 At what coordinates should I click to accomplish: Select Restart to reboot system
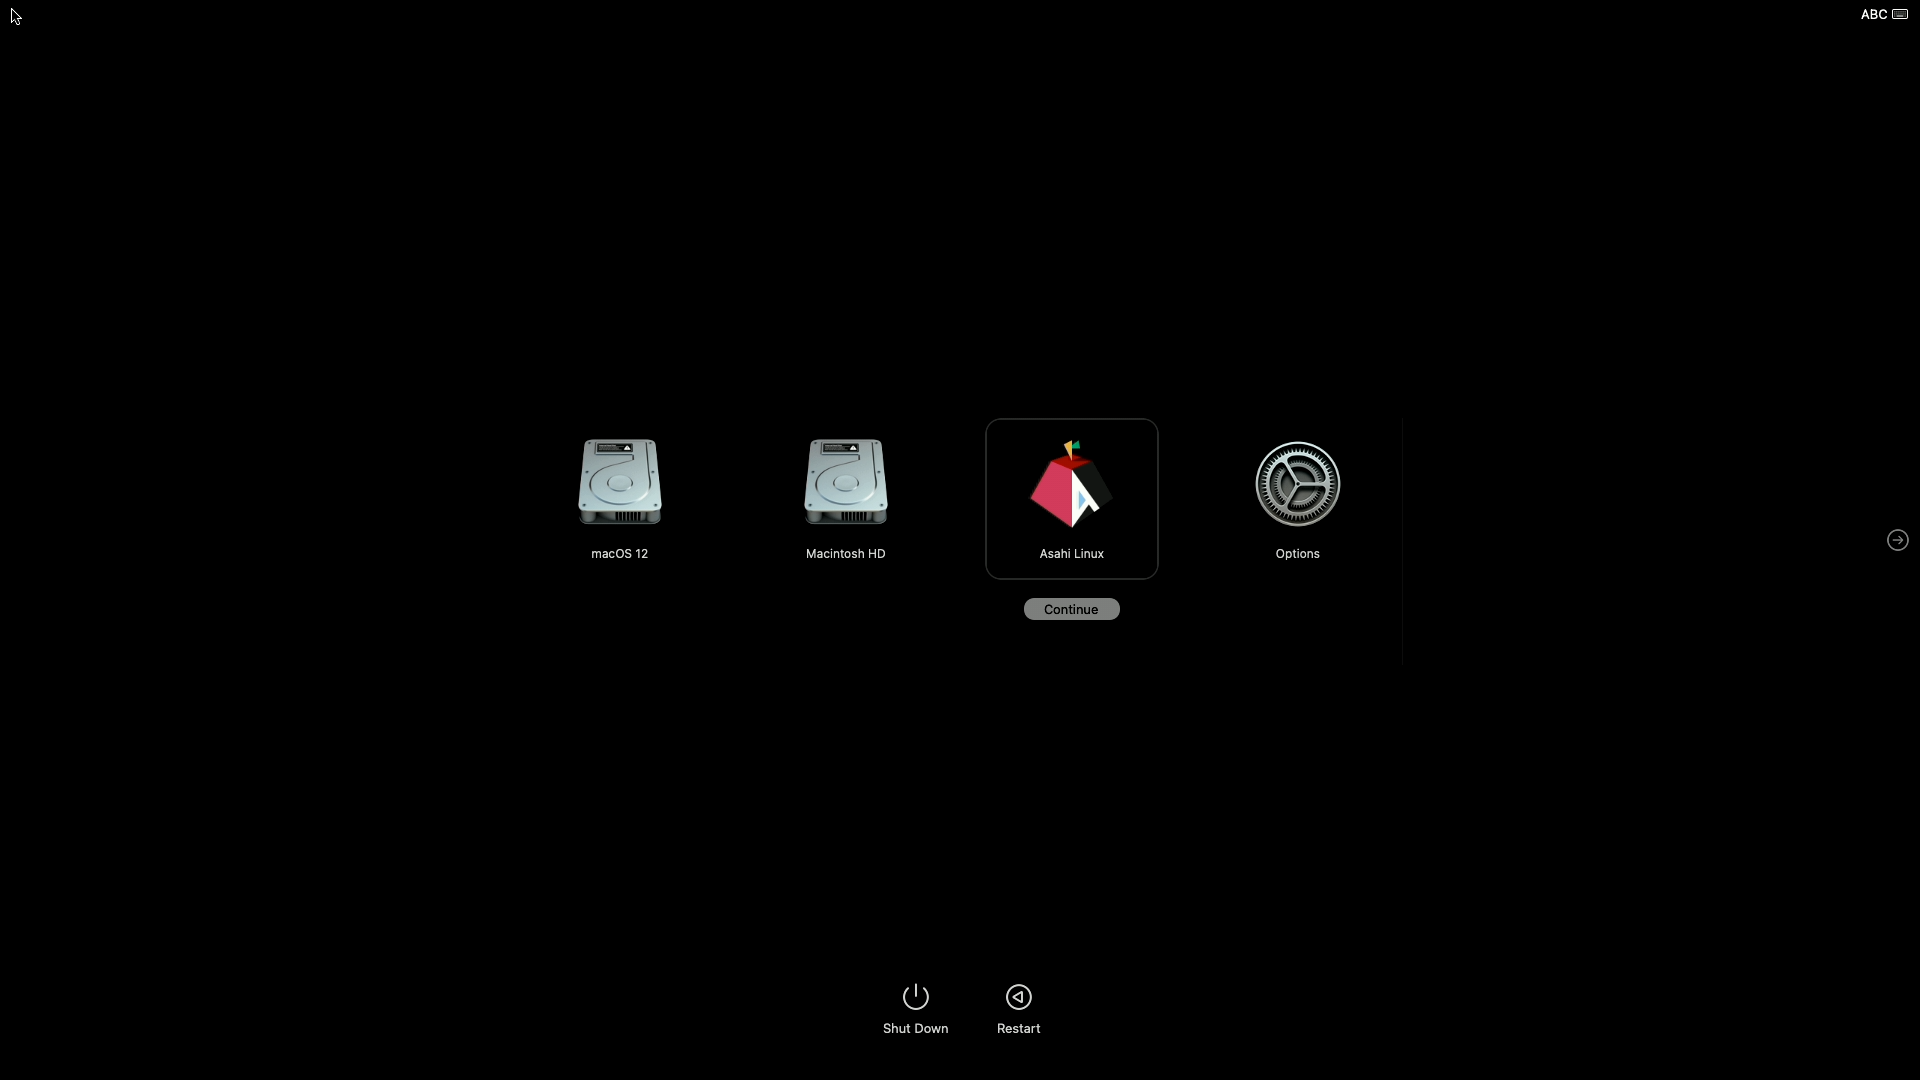tap(1018, 1007)
